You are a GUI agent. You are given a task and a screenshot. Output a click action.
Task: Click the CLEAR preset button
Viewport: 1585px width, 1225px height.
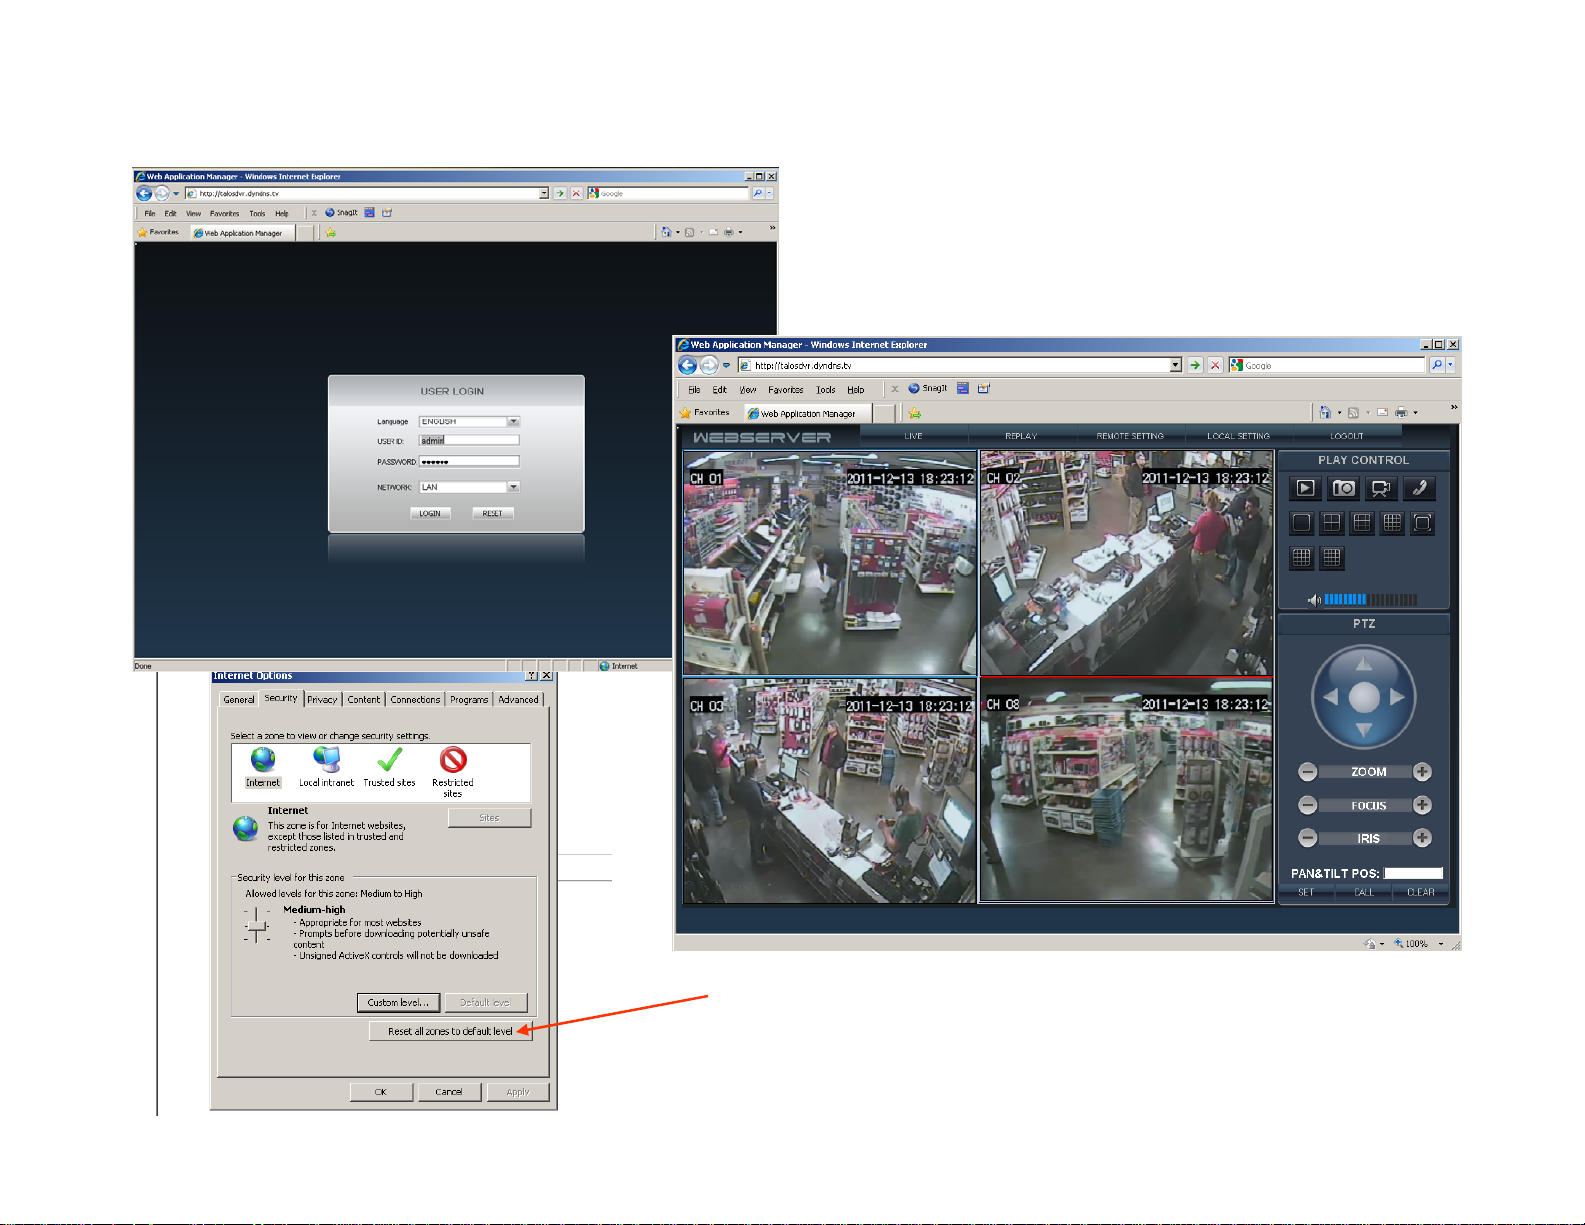1421,892
